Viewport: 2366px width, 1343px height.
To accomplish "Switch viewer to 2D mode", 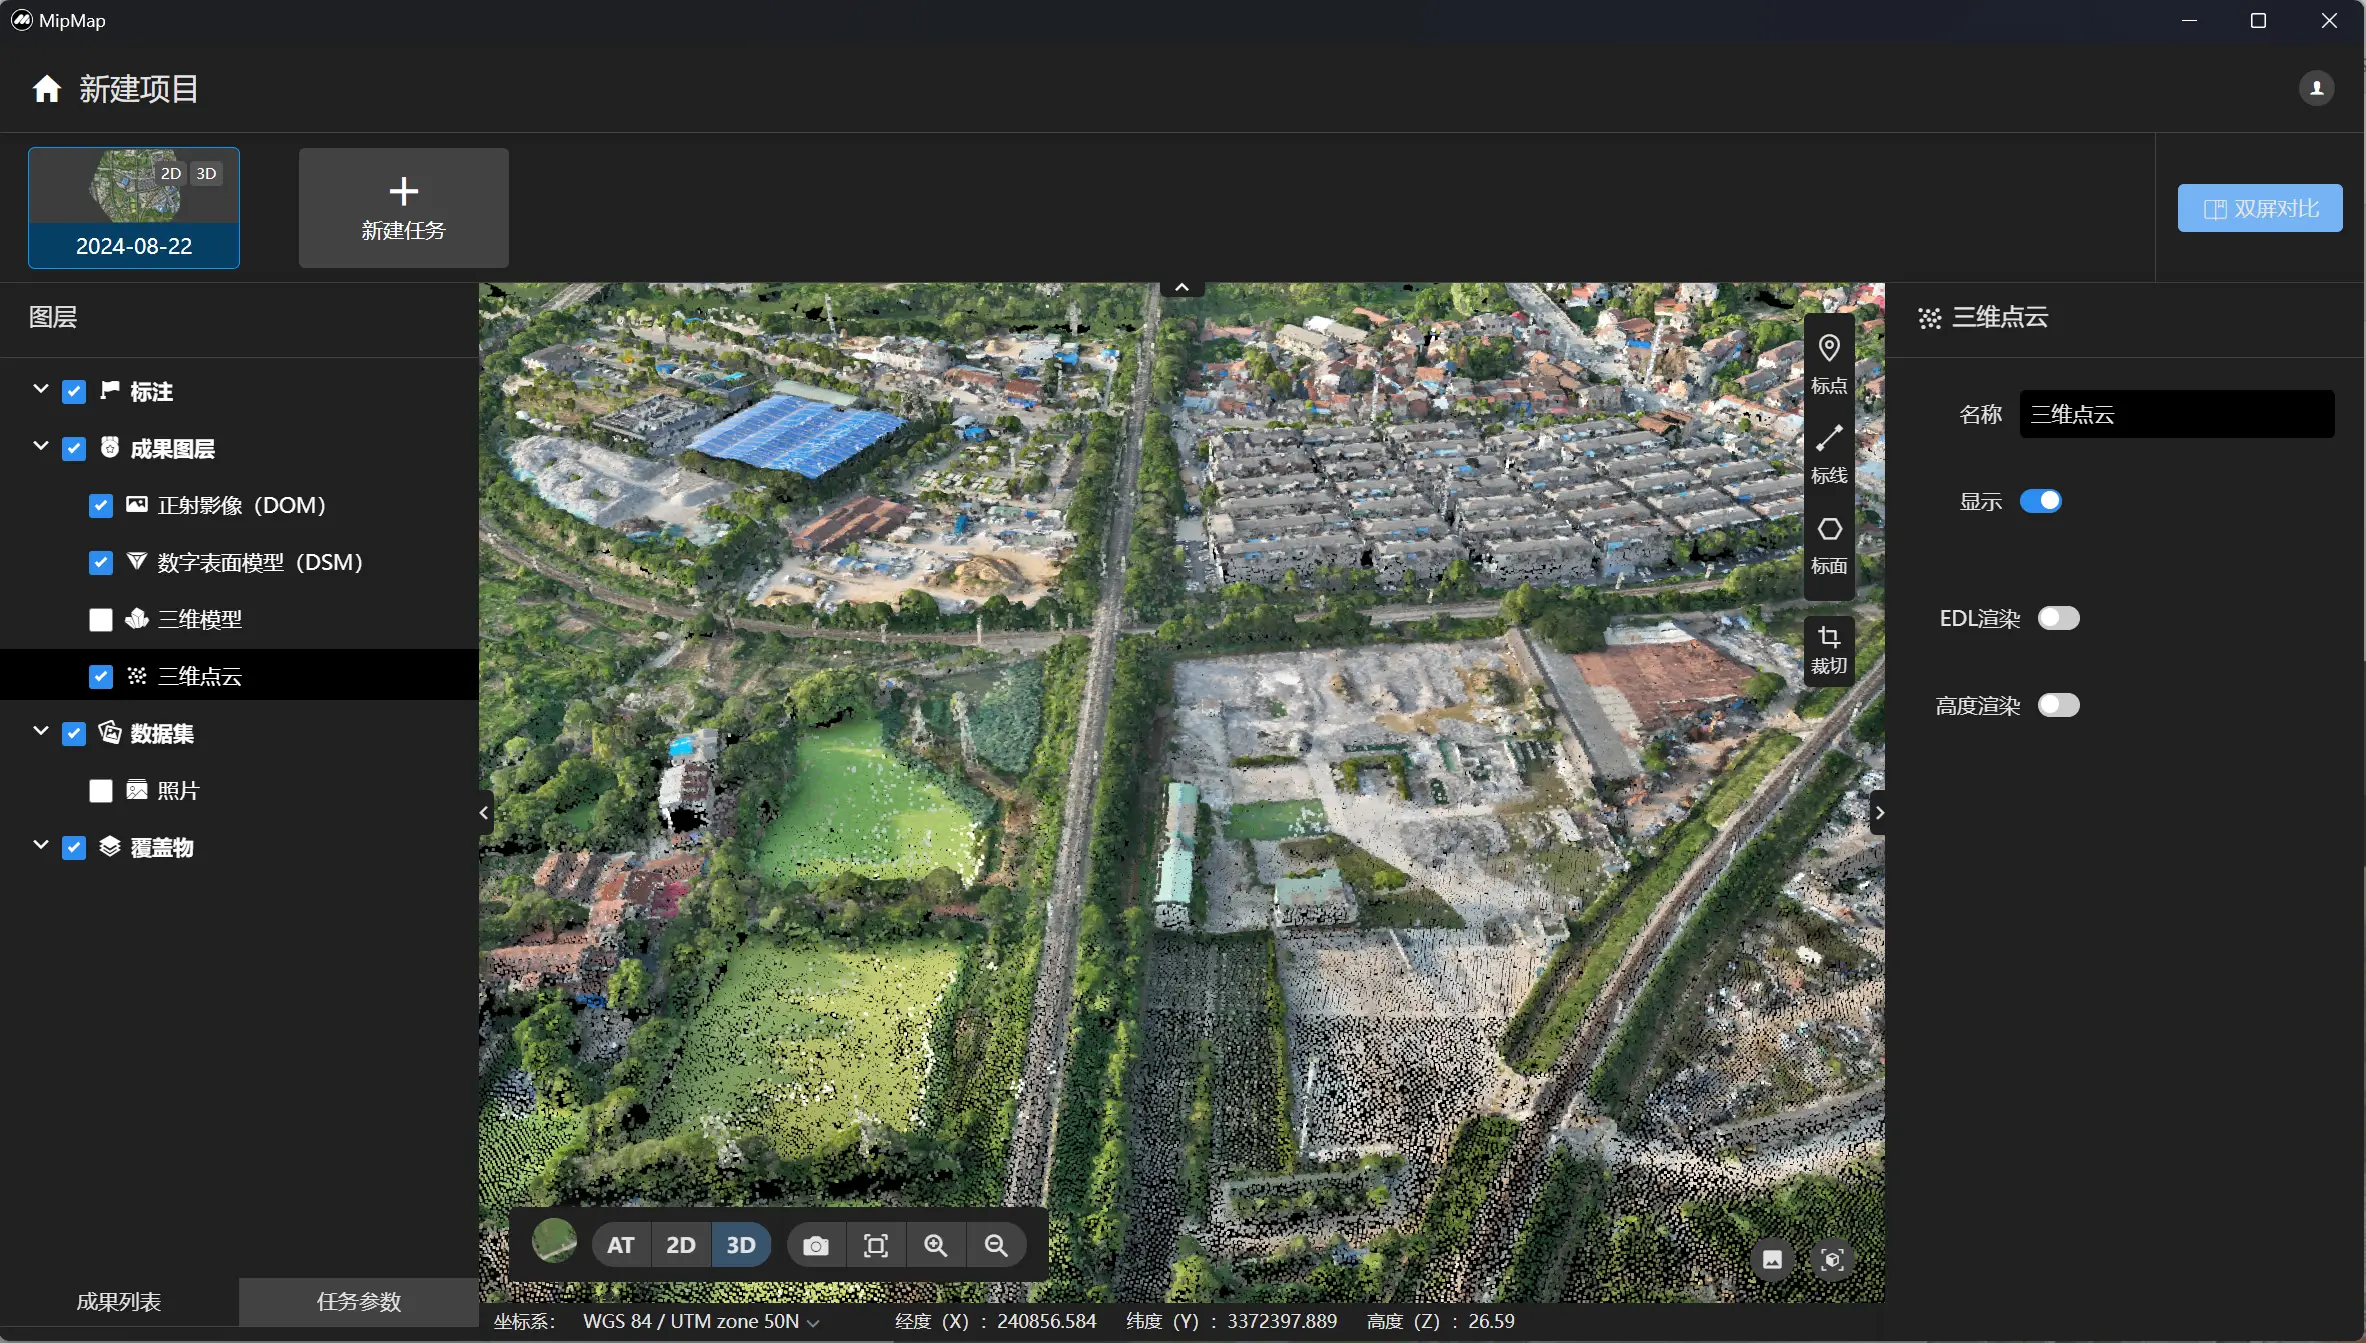I will pos(680,1245).
